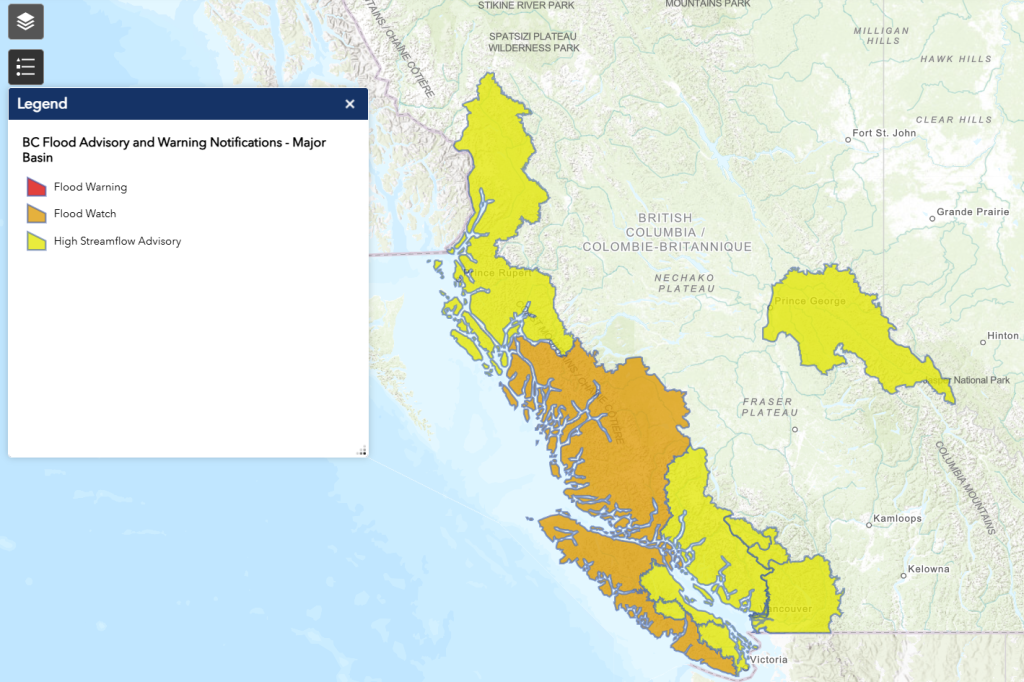Select the Flood Watch legend label
Screen dimensions: 1024x682
click(x=85, y=214)
